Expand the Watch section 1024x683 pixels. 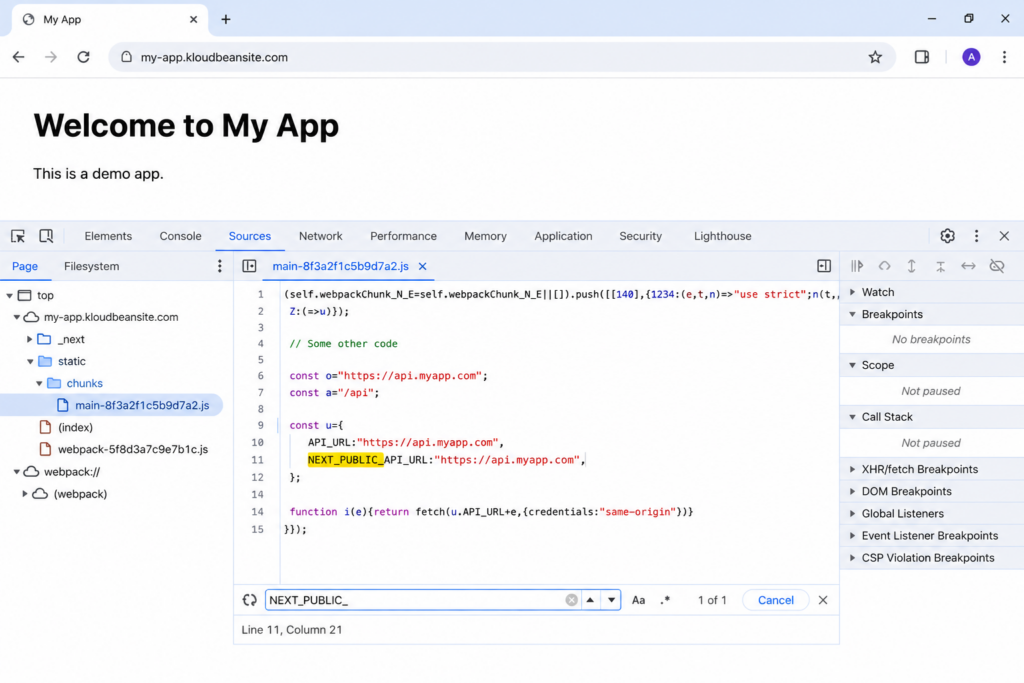pos(852,293)
